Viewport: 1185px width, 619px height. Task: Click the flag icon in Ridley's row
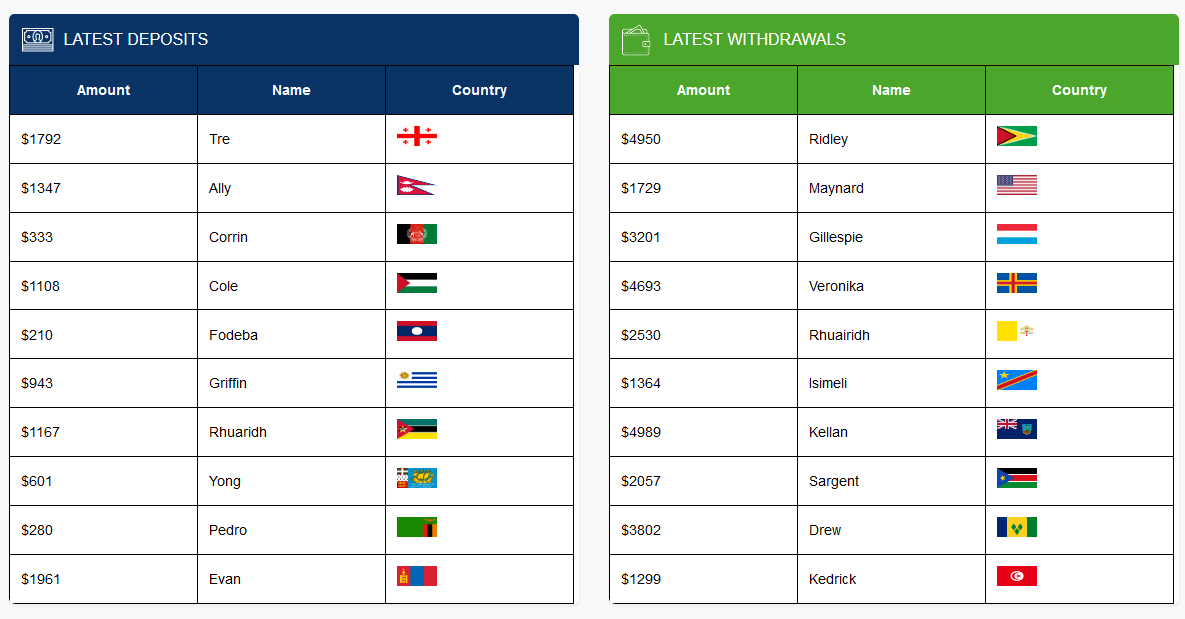coord(1016,136)
